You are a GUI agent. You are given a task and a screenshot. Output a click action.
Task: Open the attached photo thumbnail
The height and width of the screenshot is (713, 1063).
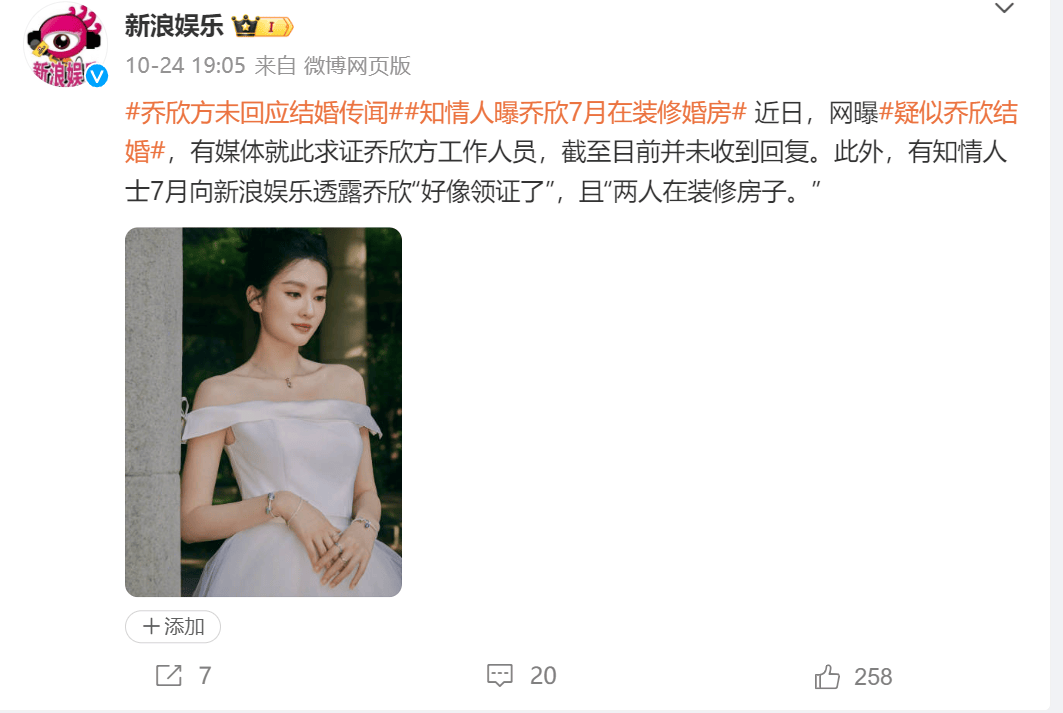coord(264,412)
